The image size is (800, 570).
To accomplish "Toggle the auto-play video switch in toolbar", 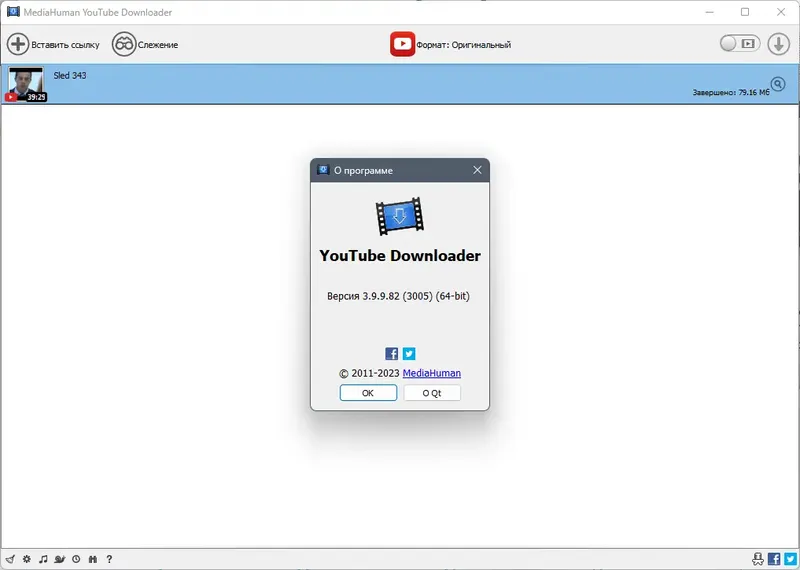I will pyautogui.click(x=740, y=44).
